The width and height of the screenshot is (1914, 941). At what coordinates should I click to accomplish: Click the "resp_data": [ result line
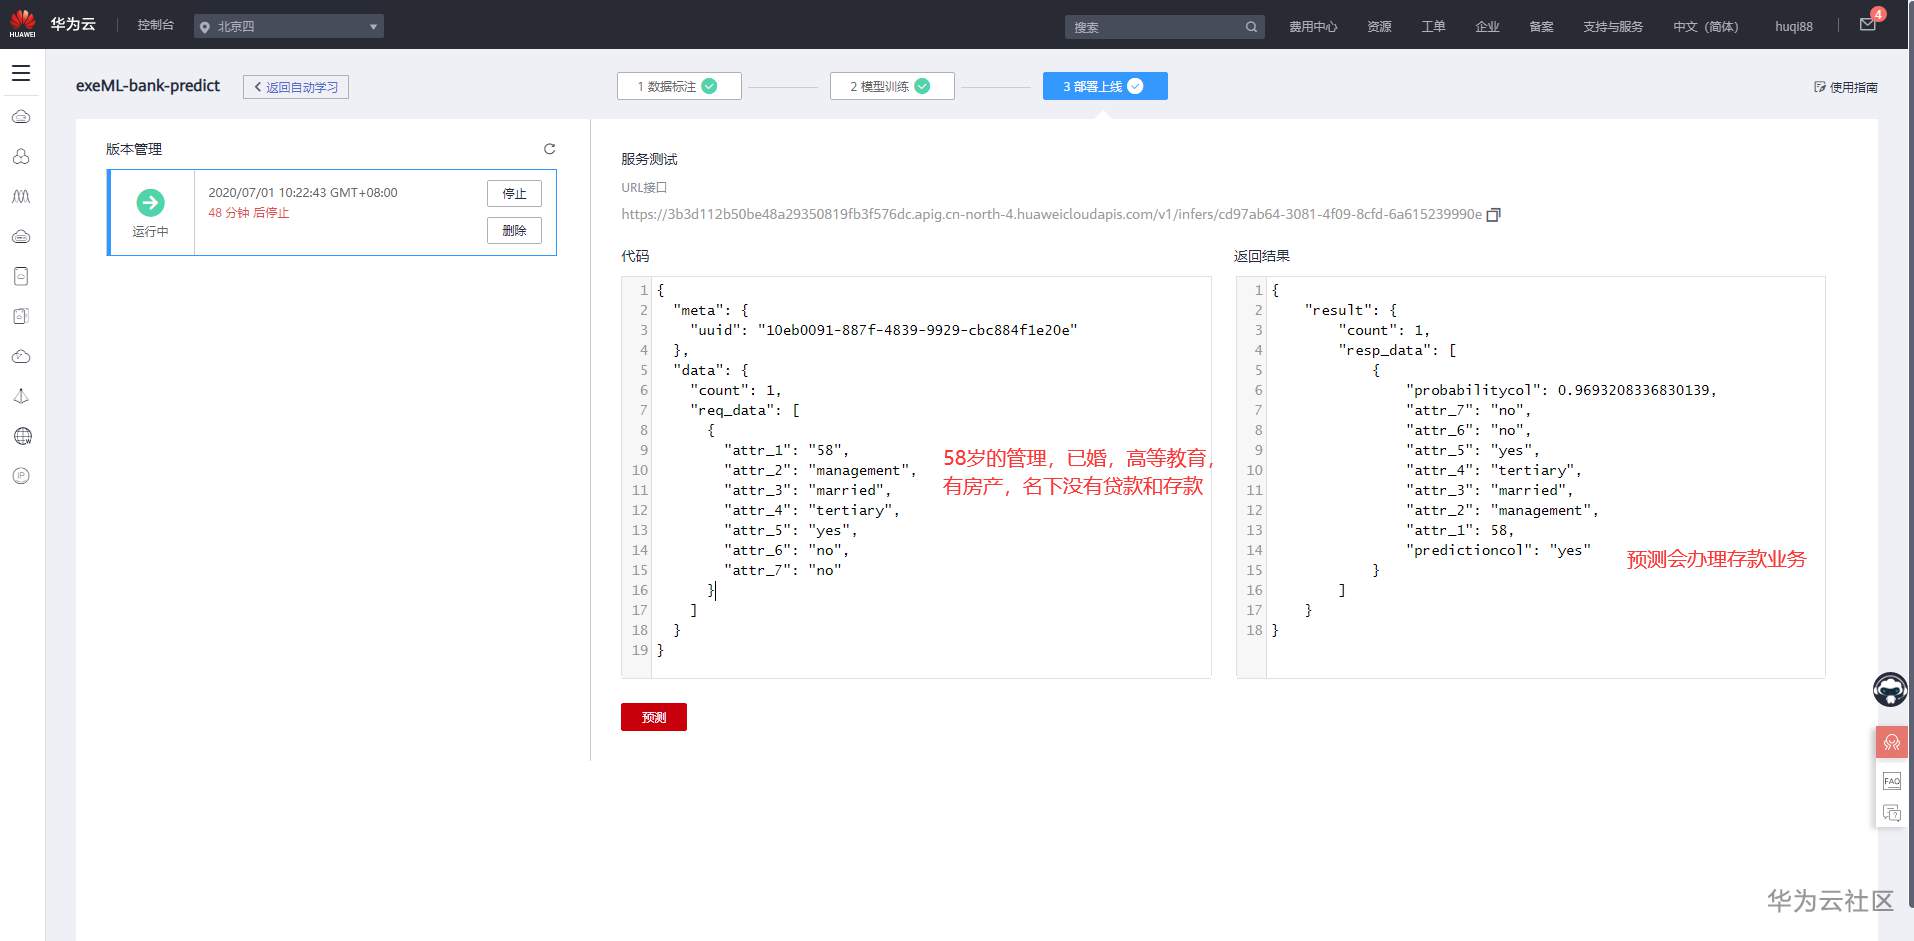(x=1398, y=350)
